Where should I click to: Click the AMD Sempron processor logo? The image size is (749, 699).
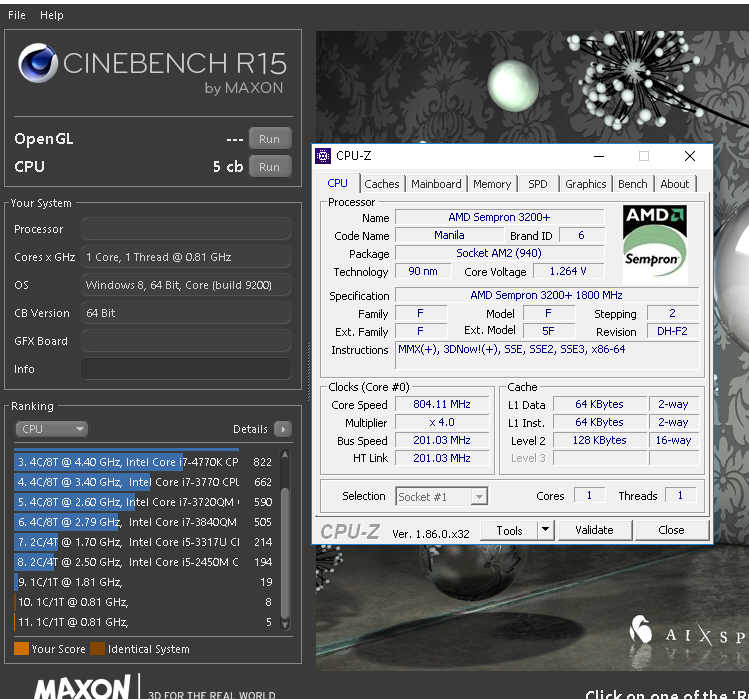pyautogui.click(x=655, y=242)
